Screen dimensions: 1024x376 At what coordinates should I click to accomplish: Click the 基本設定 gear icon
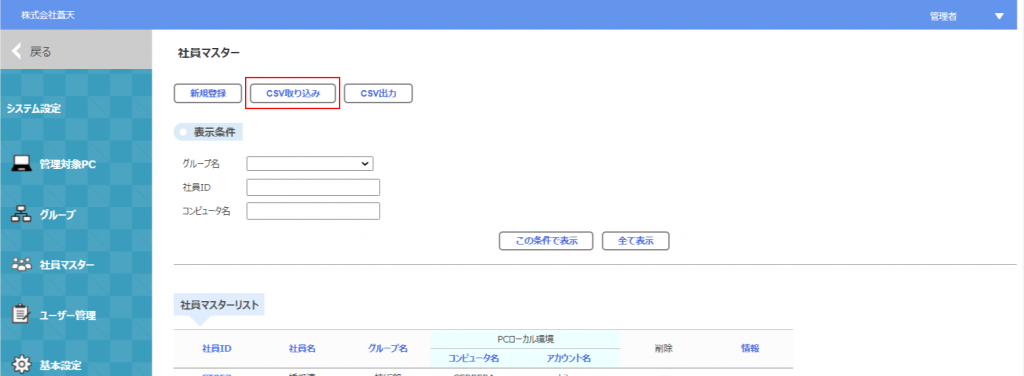[22, 364]
